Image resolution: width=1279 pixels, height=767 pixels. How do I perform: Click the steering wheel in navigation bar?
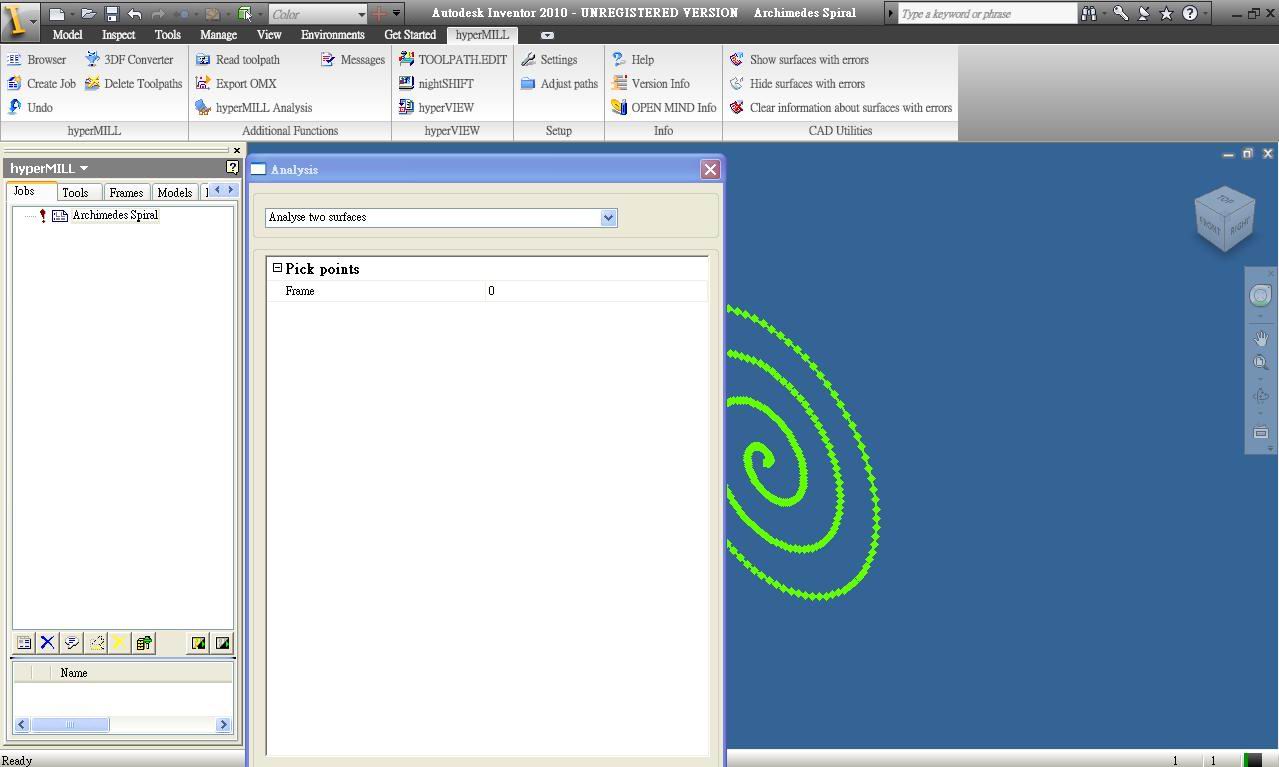[x=1261, y=295]
